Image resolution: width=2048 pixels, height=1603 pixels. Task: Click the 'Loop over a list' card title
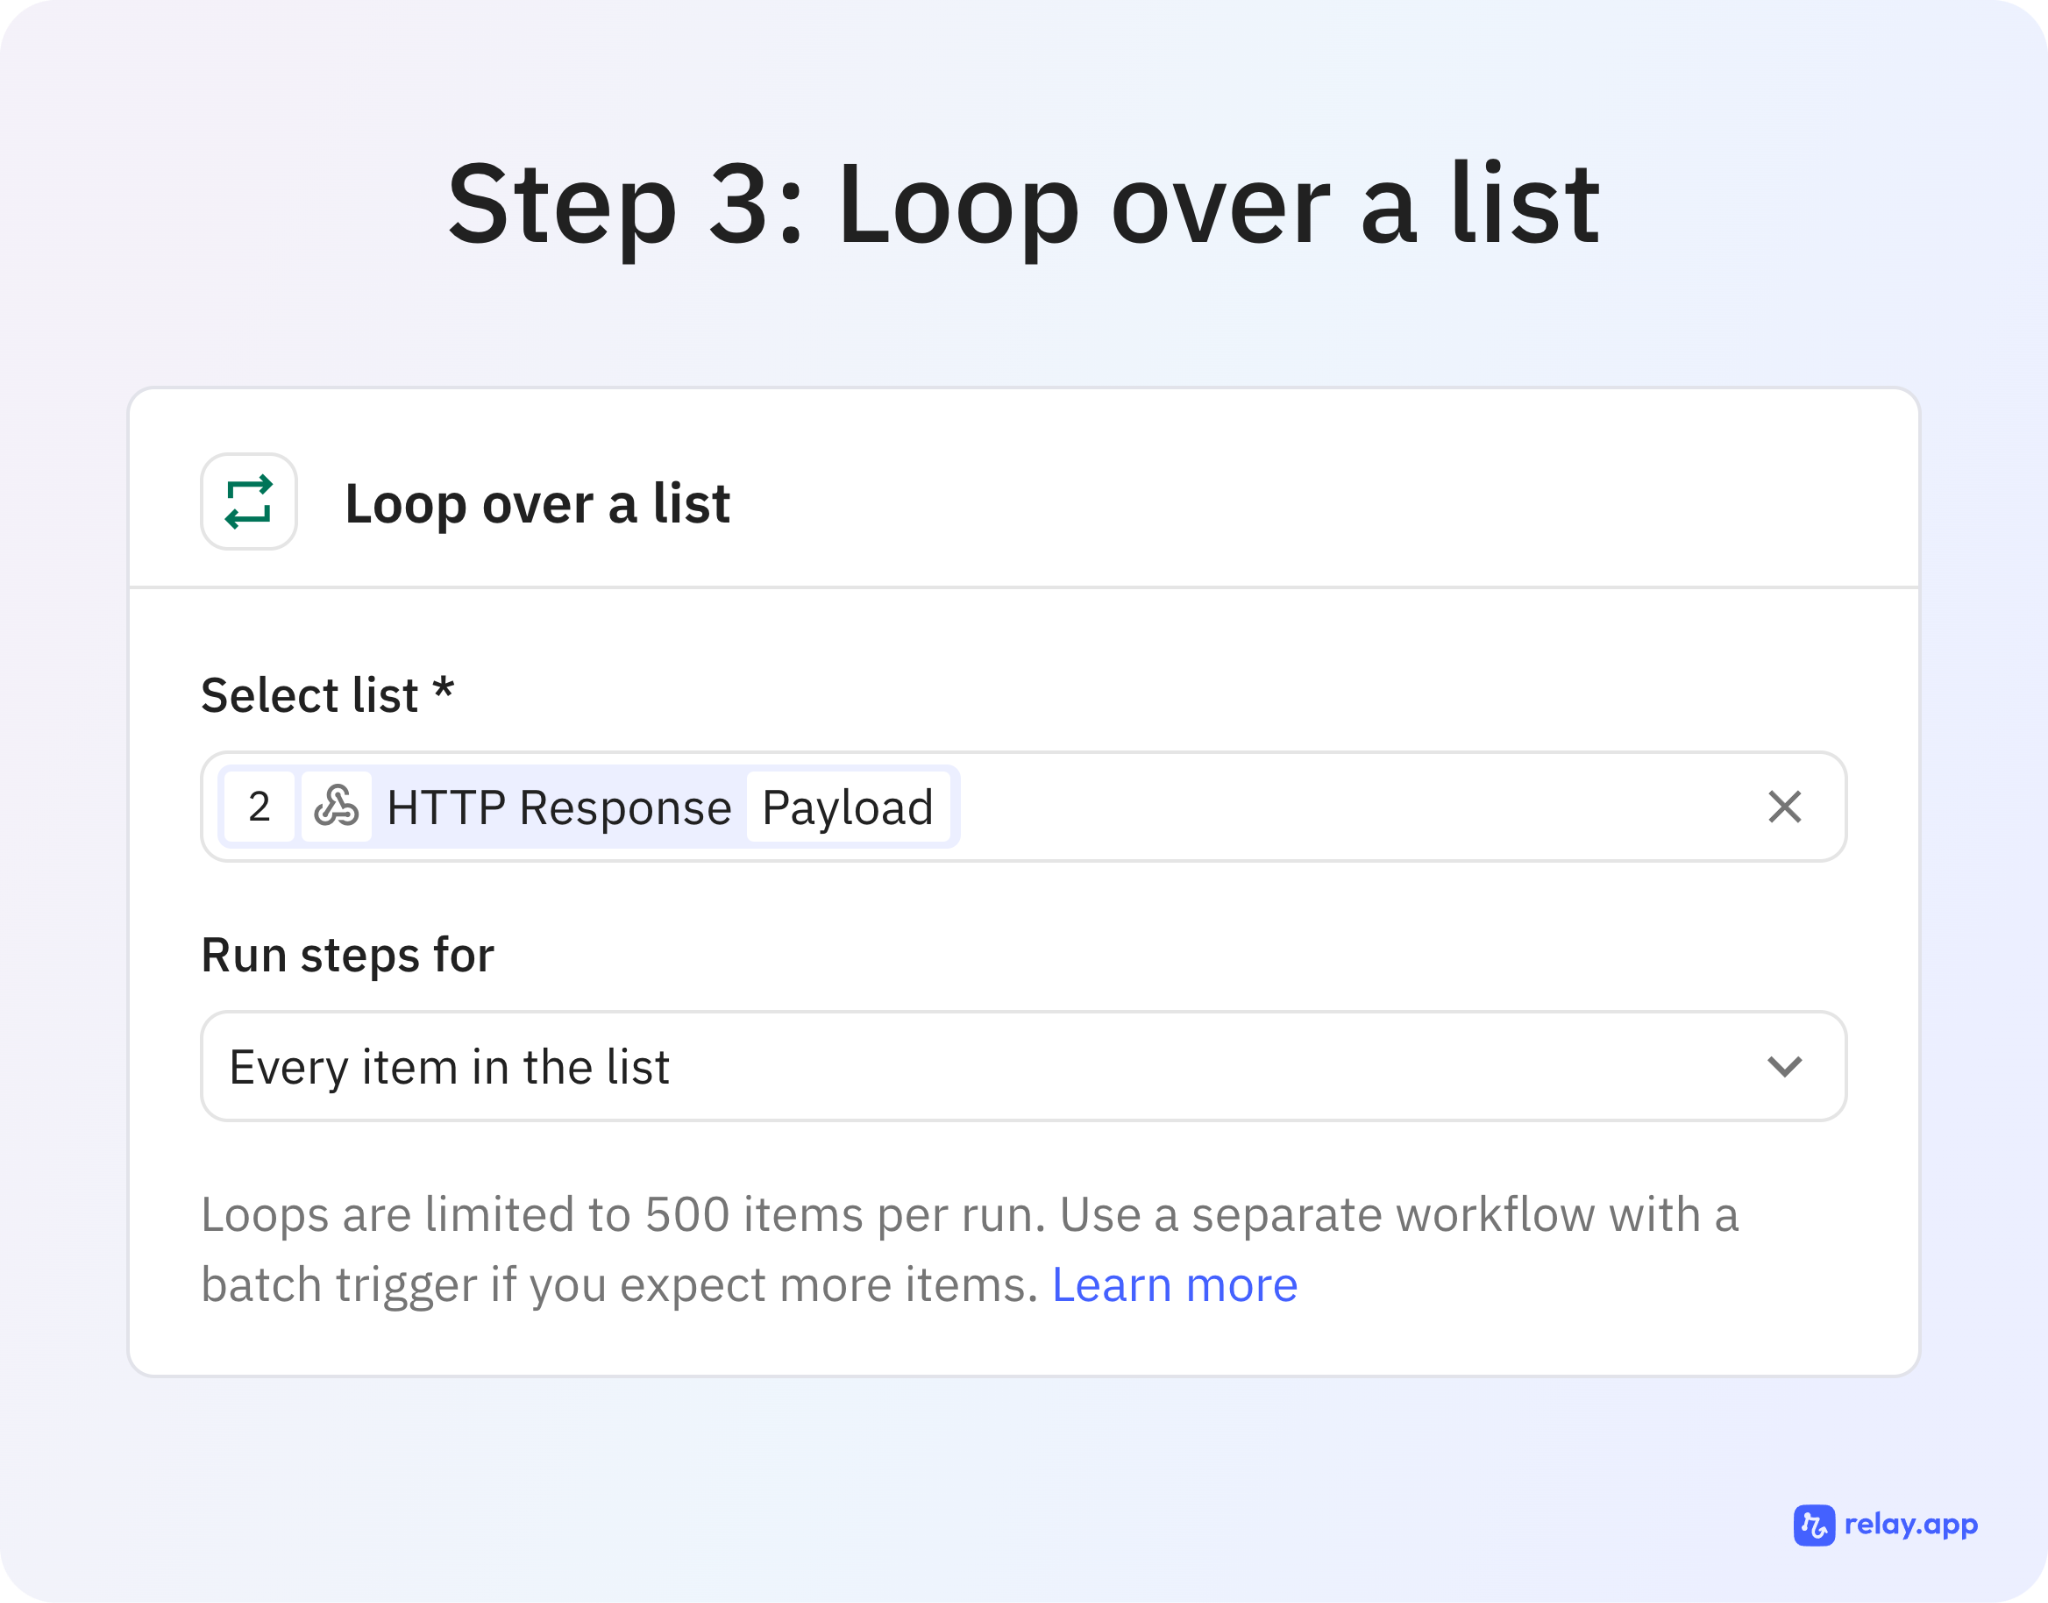tap(537, 503)
